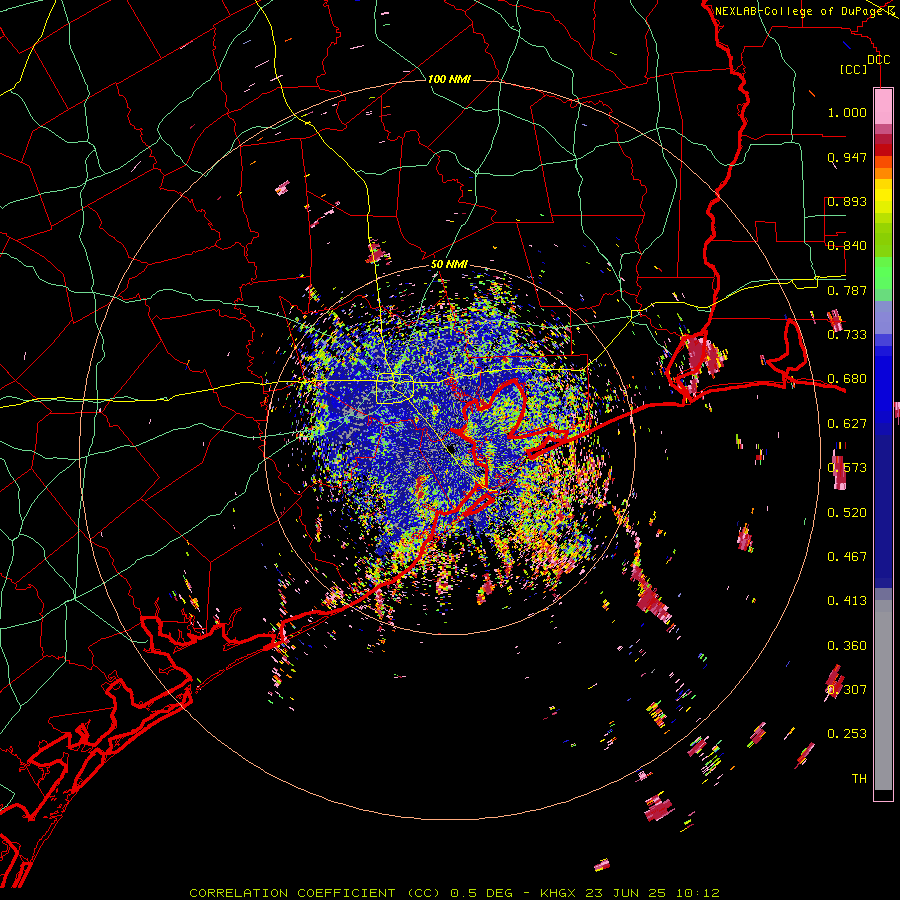Pick the pink swatch atop the color bar

click(x=883, y=106)
